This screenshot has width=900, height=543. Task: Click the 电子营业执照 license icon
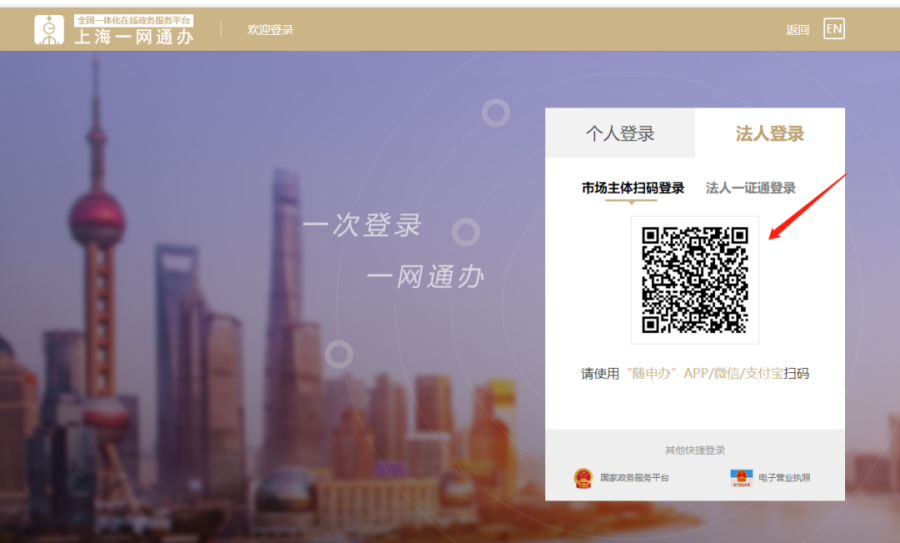741,478
